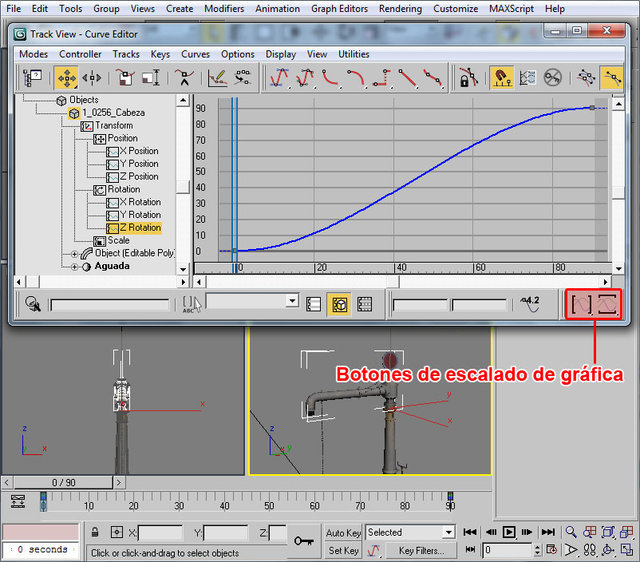Click the large key icon for Set Keys
This screenshot has width=640, height=562.
click(x=304, y=541)
